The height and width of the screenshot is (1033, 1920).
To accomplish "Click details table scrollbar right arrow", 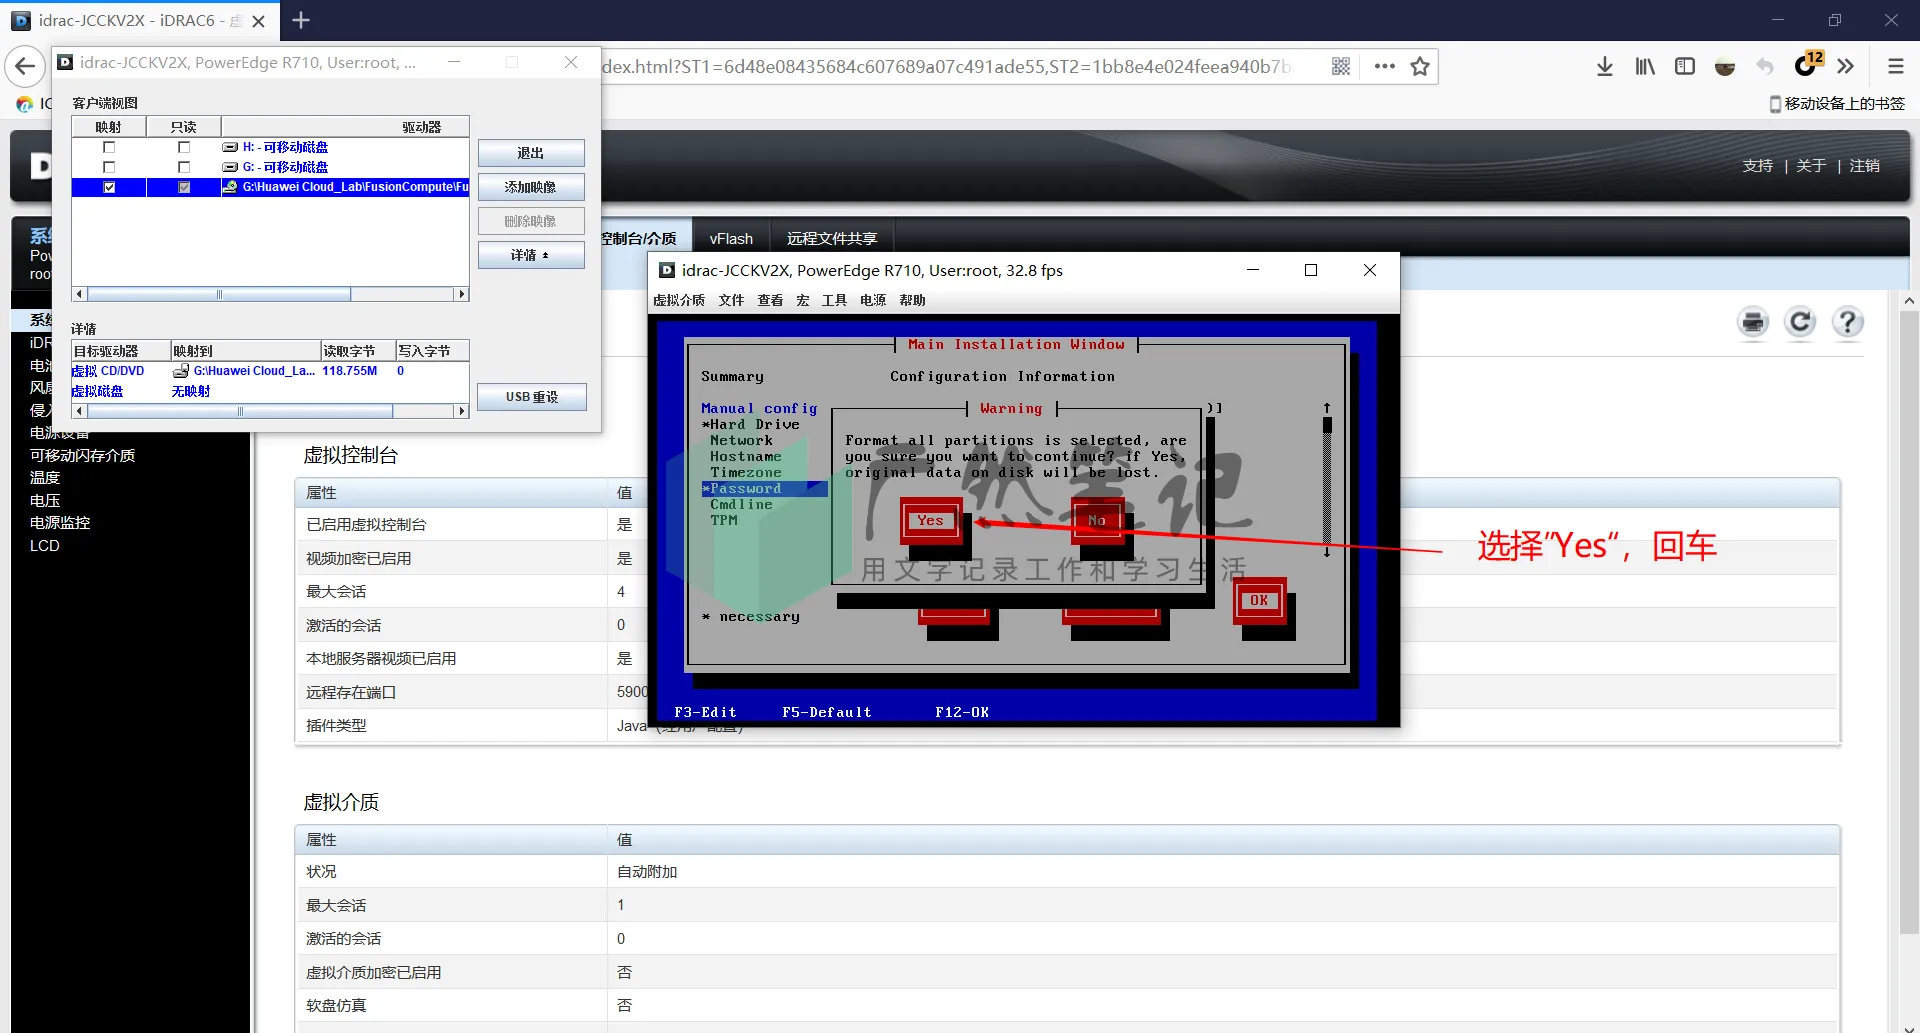I will pyautogui.click(x=461, y=411).
